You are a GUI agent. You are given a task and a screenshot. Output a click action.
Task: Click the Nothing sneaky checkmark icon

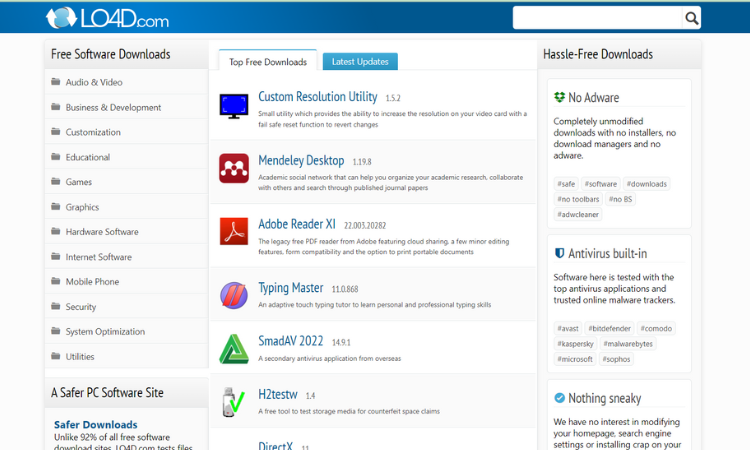point(559,398)
